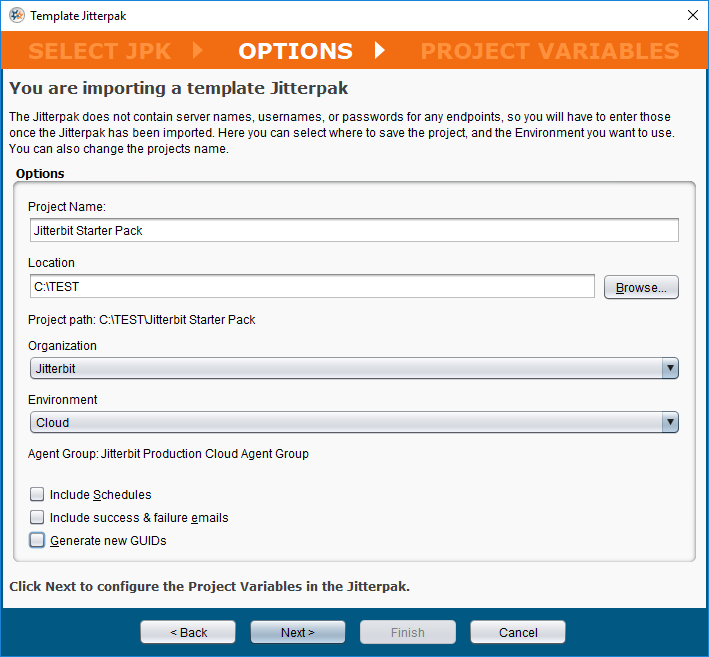Jump to the PROJECT VARIABLES step
The height and width of the screenshot is (657, 709).
click(x=550, y=51)
